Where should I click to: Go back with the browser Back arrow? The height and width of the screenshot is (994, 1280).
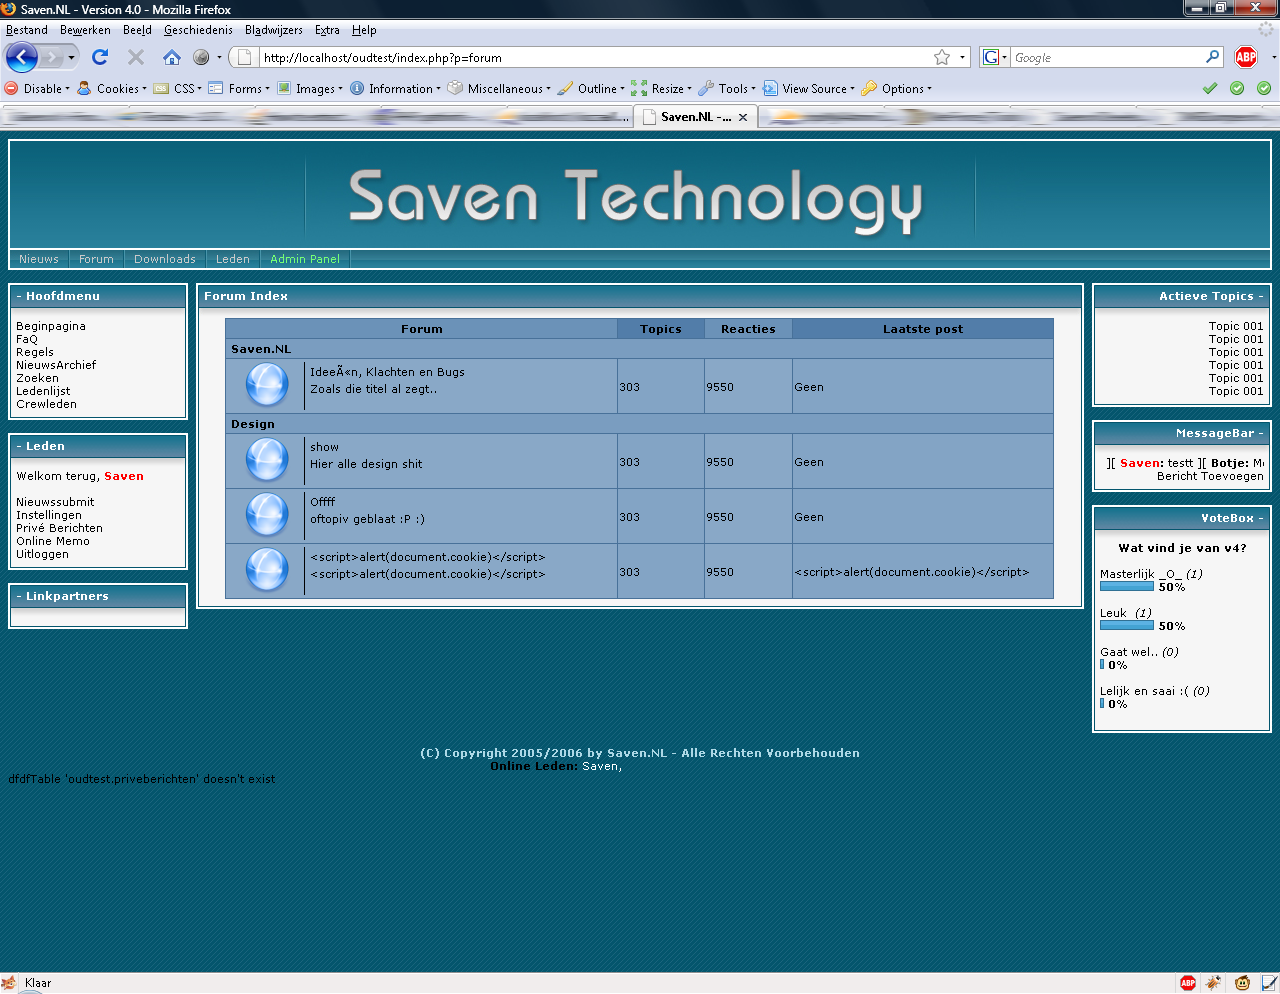click(21, 57)
